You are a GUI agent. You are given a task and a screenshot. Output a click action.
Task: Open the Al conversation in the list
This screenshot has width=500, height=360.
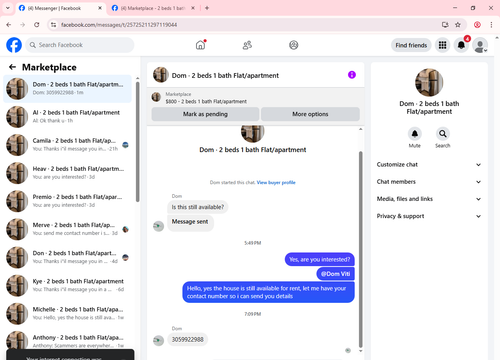pos(67,117)
